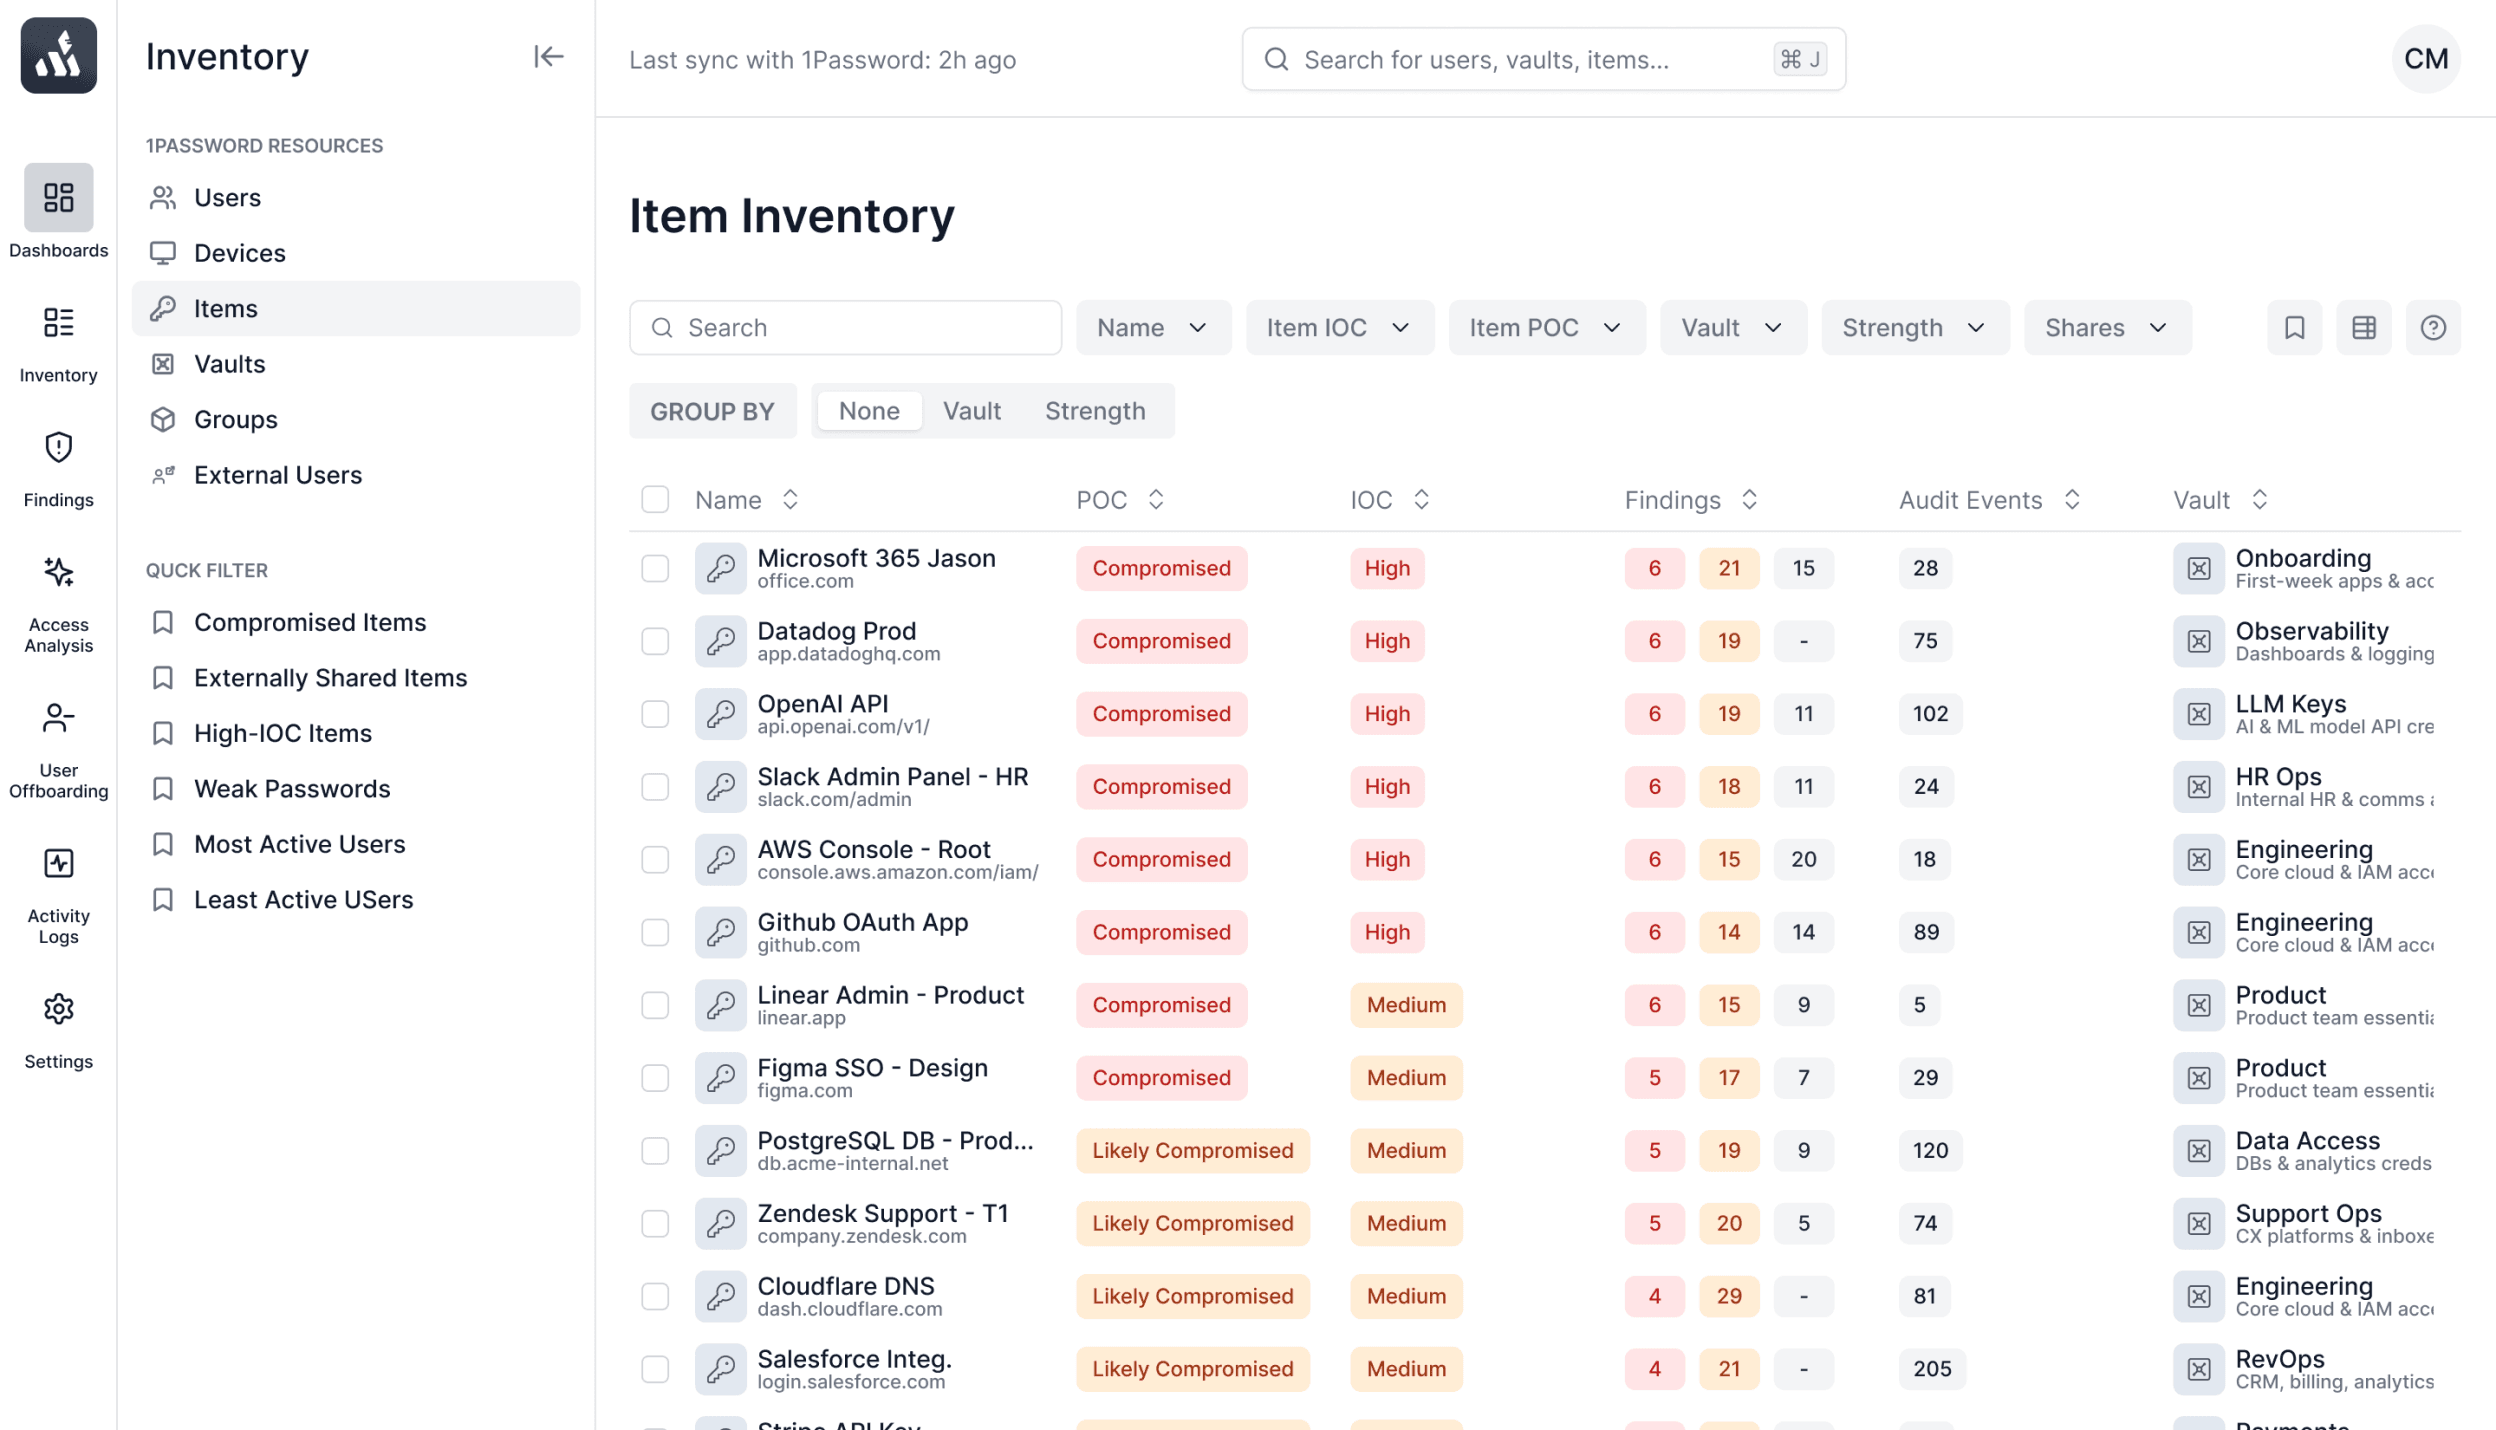Click Onboarding vault icon
The height and width of the screenshot is (1430, 2496).
[x=2198, y=568]
